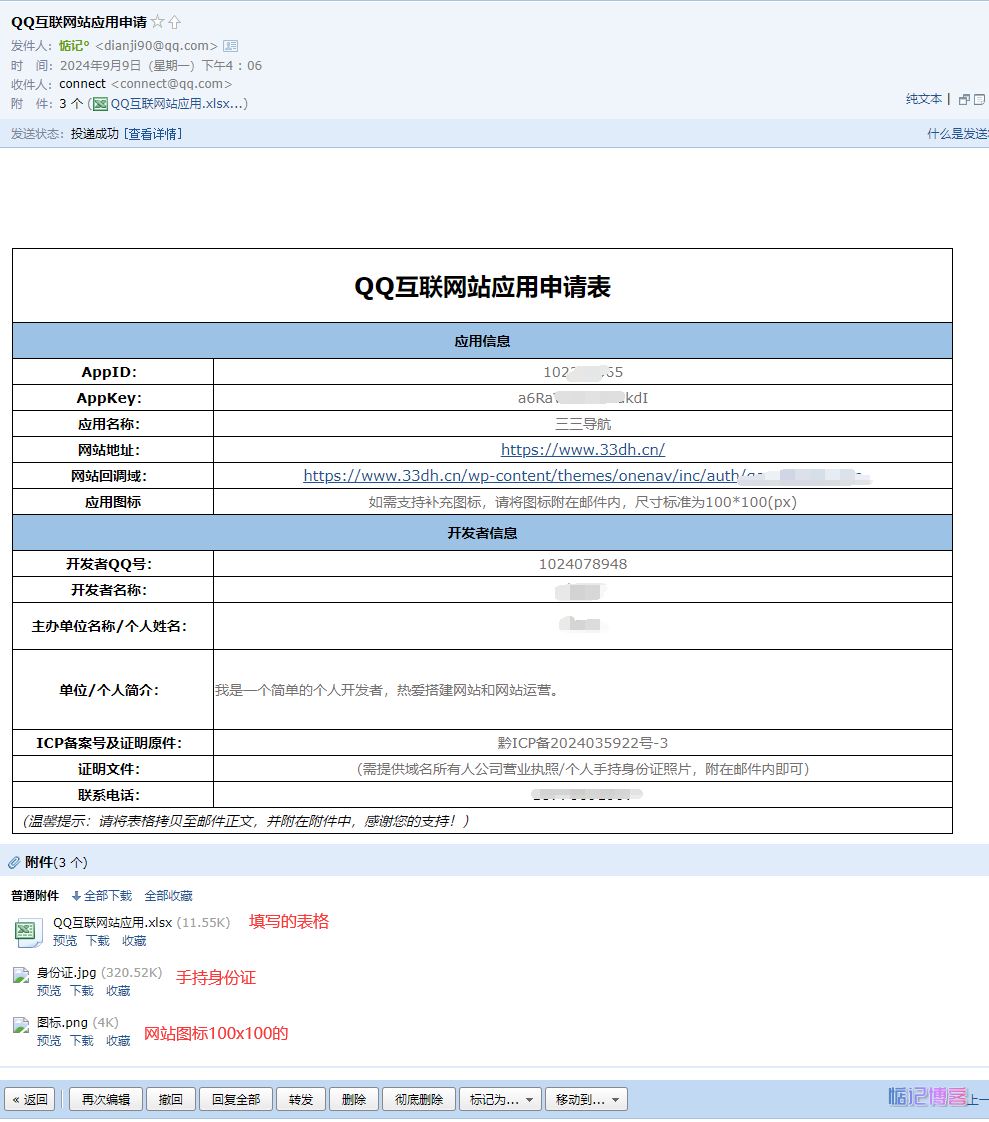The width and height of the screenshot is (989, 1122).
Task: Click the QQ互联网站应用申请表 table title
Action: (482, 287)
